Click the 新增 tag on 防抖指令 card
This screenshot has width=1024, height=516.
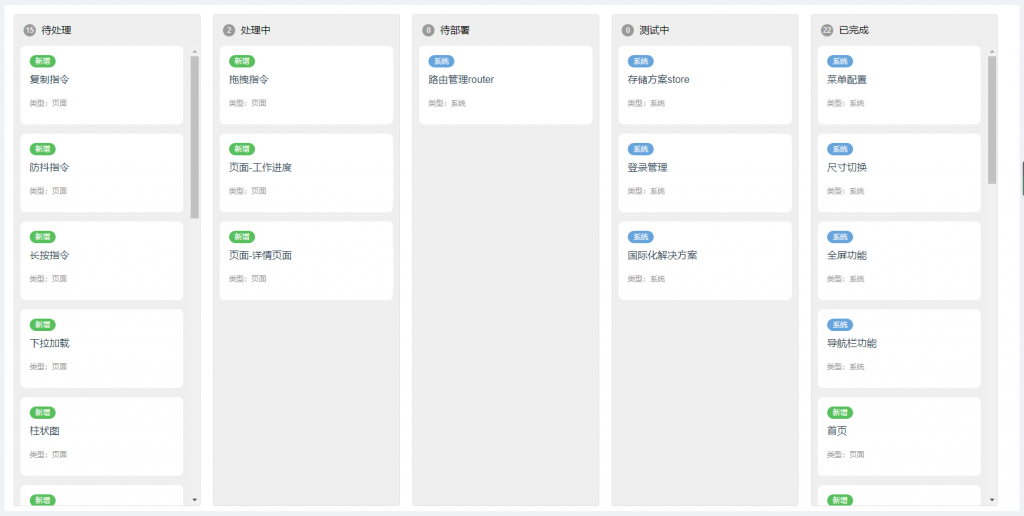42,149
